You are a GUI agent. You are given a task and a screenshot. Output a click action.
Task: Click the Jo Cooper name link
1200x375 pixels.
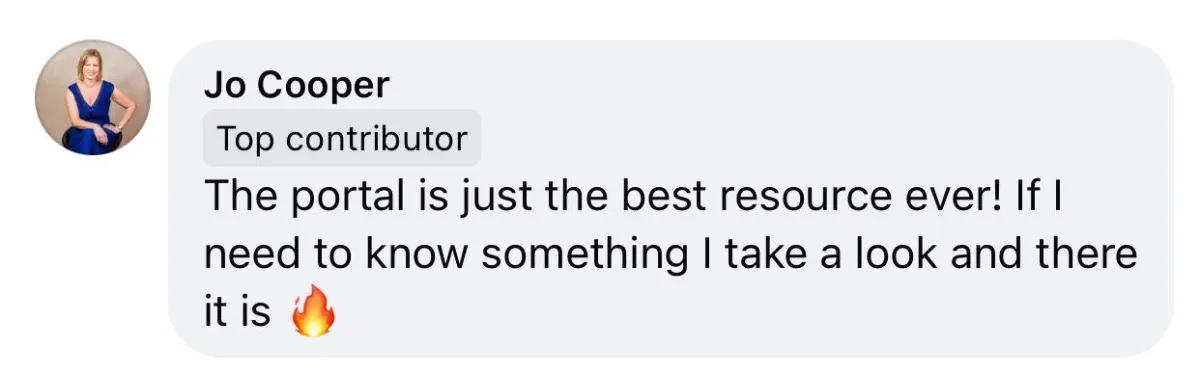[x=296, y=86]
